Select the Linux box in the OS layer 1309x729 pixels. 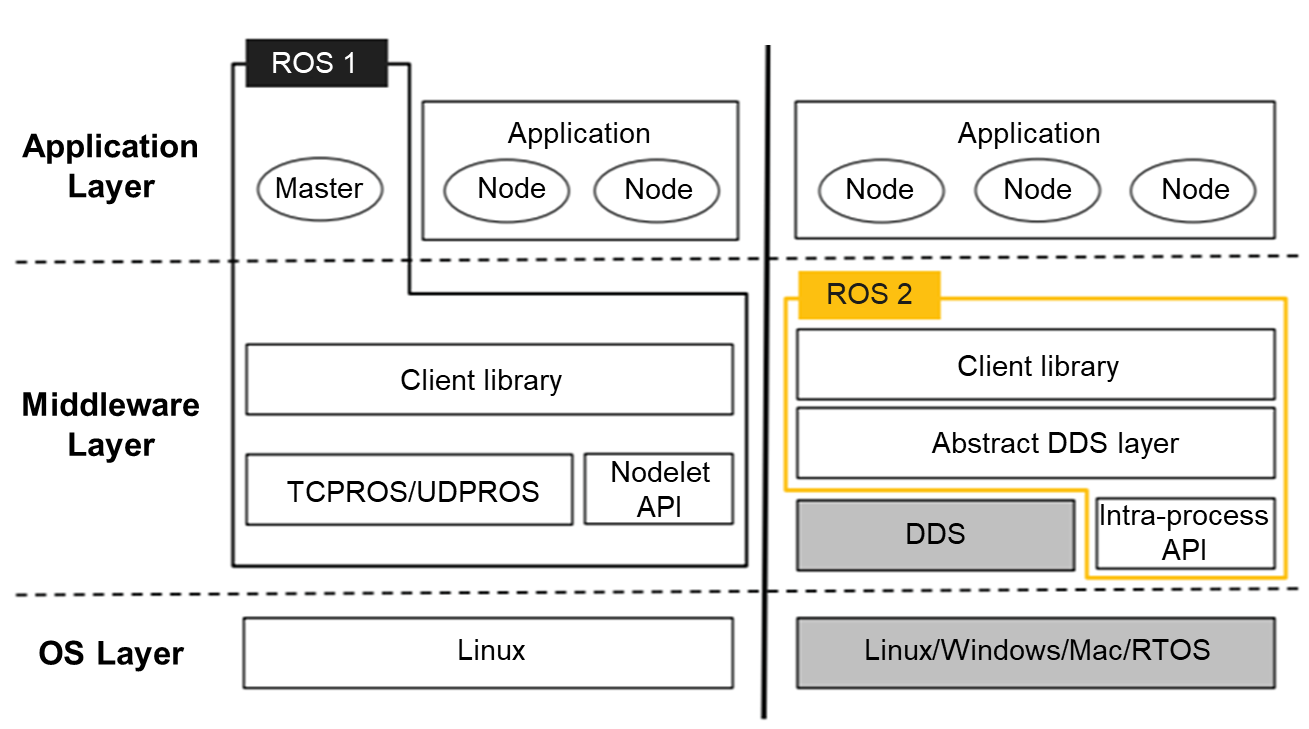489,652
